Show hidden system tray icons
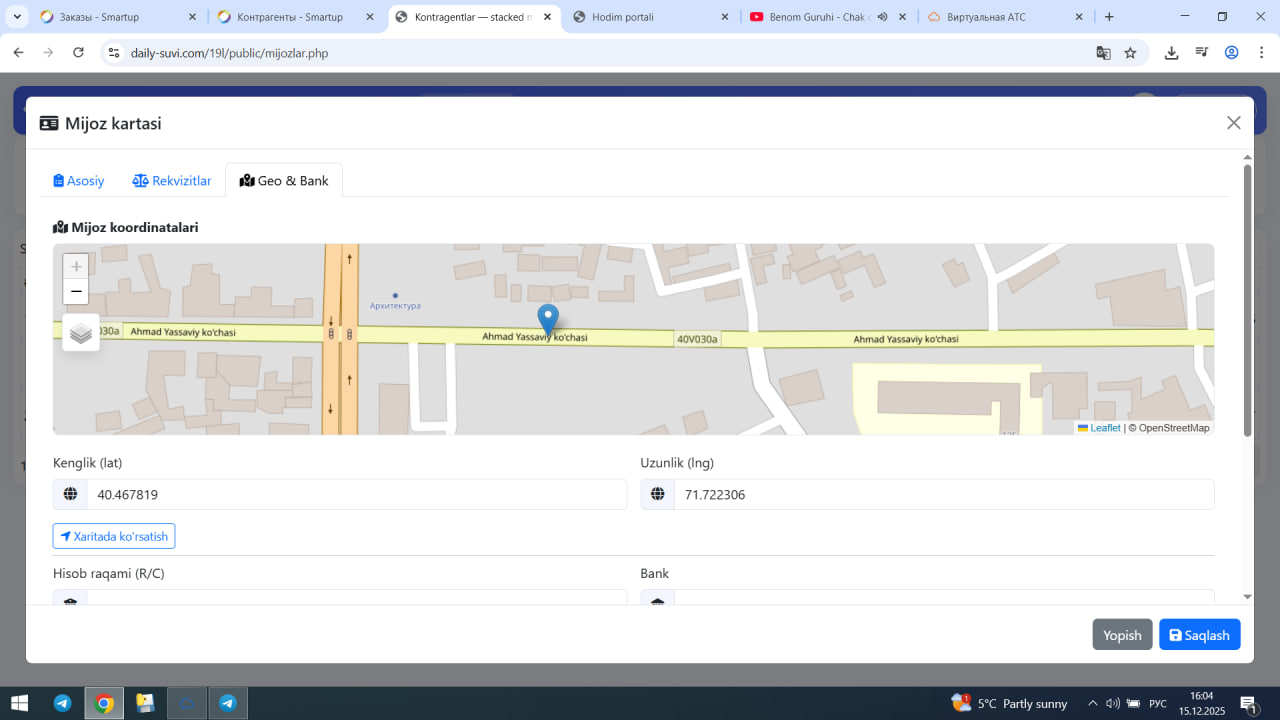This screenshot has height=720, width=1280. pyautogui.click(x=1092, y=703)
